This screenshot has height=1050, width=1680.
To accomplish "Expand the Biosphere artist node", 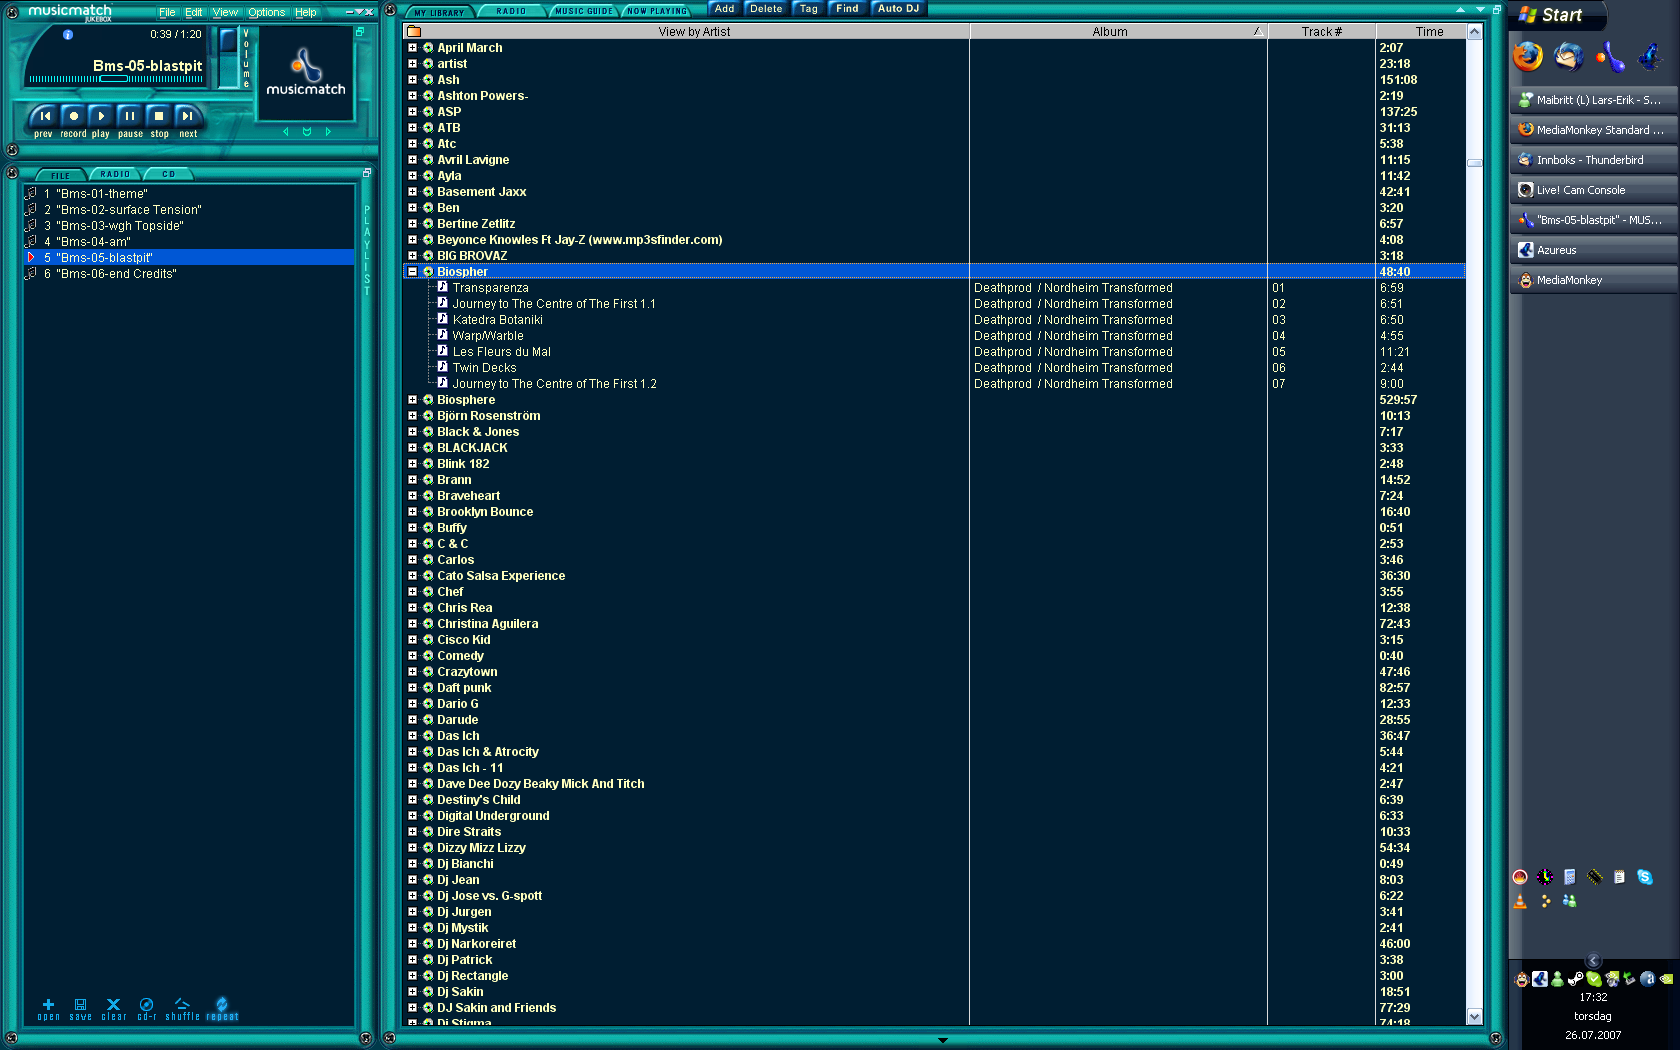I will [x=412, y=400].
